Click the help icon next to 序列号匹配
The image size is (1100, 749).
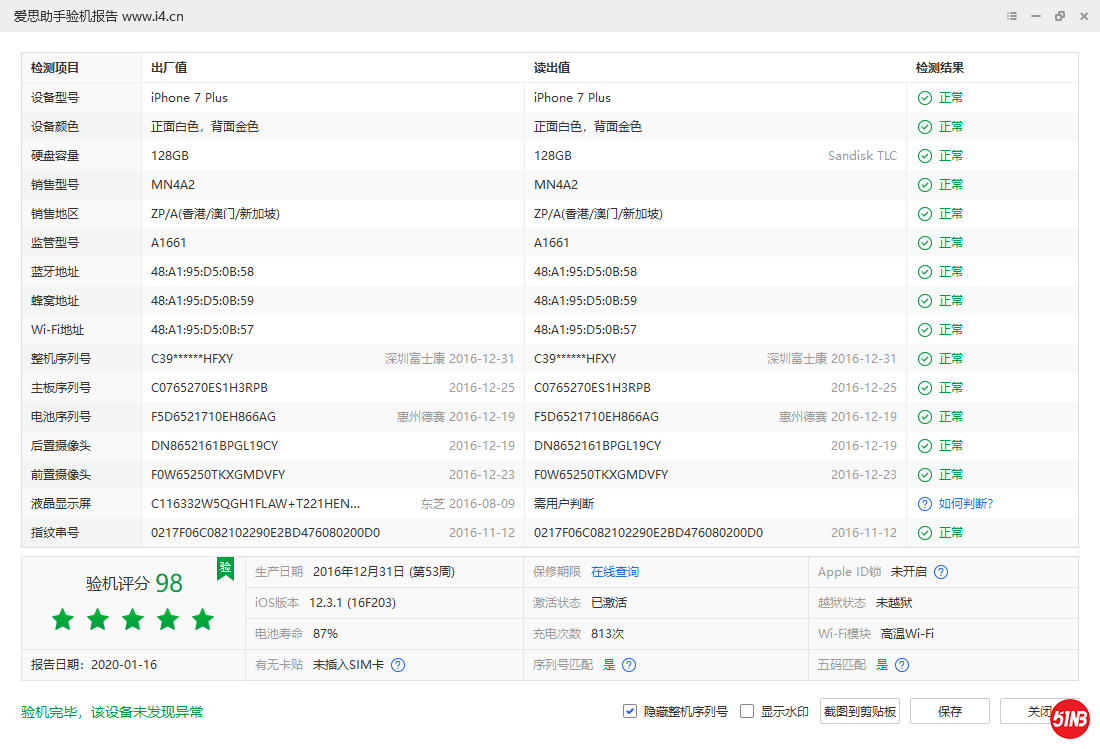click(x=629, y=664)
